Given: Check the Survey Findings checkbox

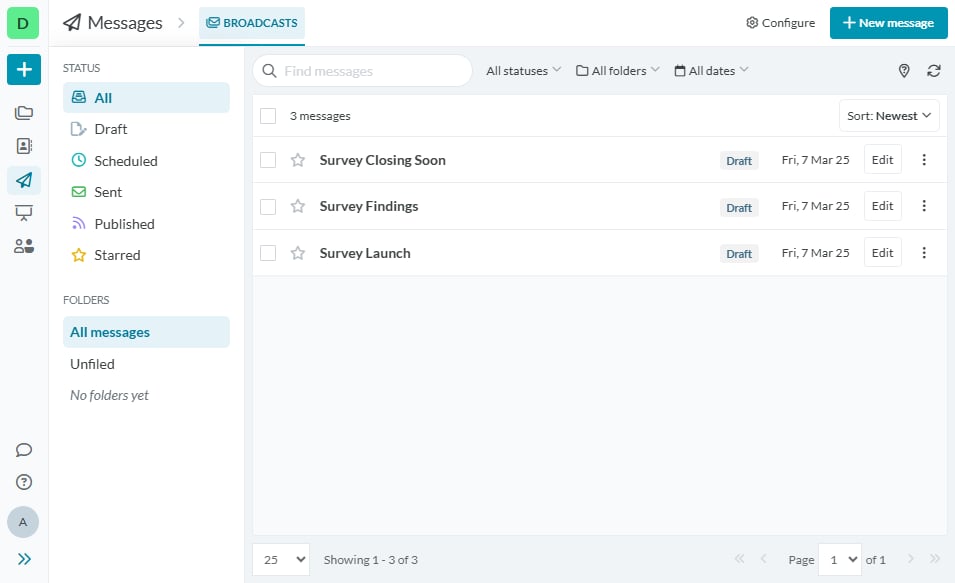Looking at the screenshot, I should (x=268, y=207).
